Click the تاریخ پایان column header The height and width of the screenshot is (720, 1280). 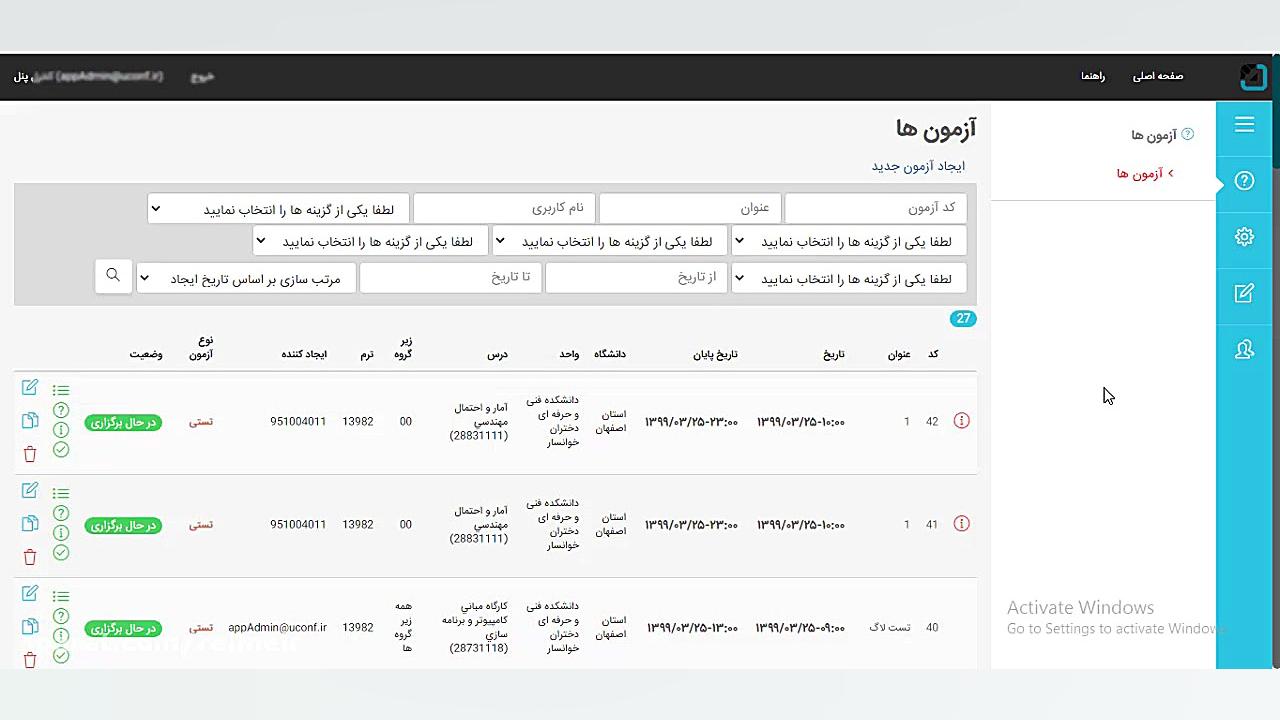coord(715,354)
